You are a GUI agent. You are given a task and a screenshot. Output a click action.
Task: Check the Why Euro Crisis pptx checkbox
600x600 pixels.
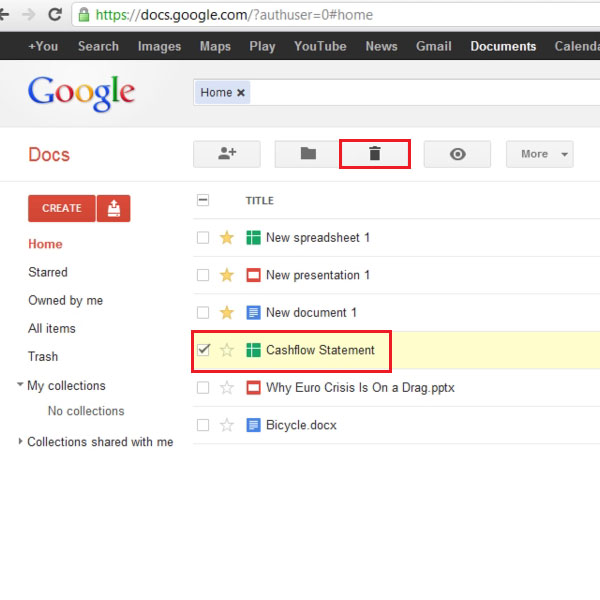pyautogui.click(x=203, y=387)
